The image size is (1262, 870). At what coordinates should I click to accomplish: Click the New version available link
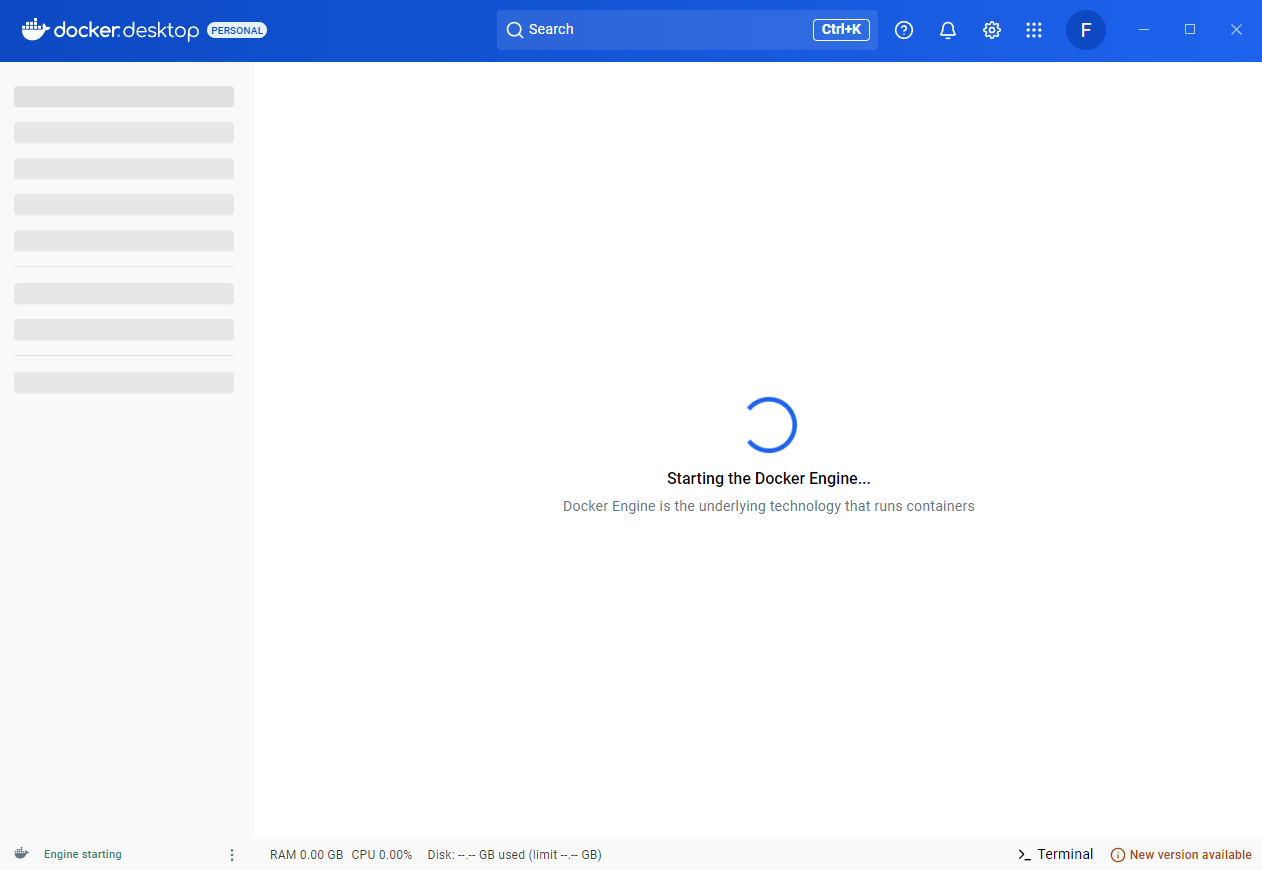tap(1190, 855)
